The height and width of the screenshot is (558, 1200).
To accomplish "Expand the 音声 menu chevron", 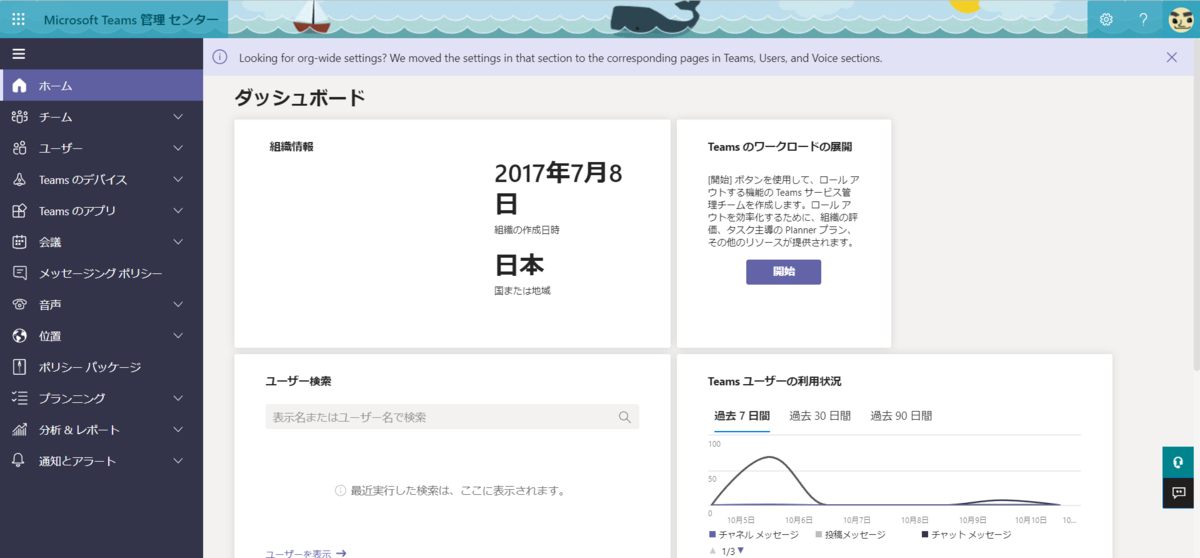I will pyautogui.click(x=178, y=304).
